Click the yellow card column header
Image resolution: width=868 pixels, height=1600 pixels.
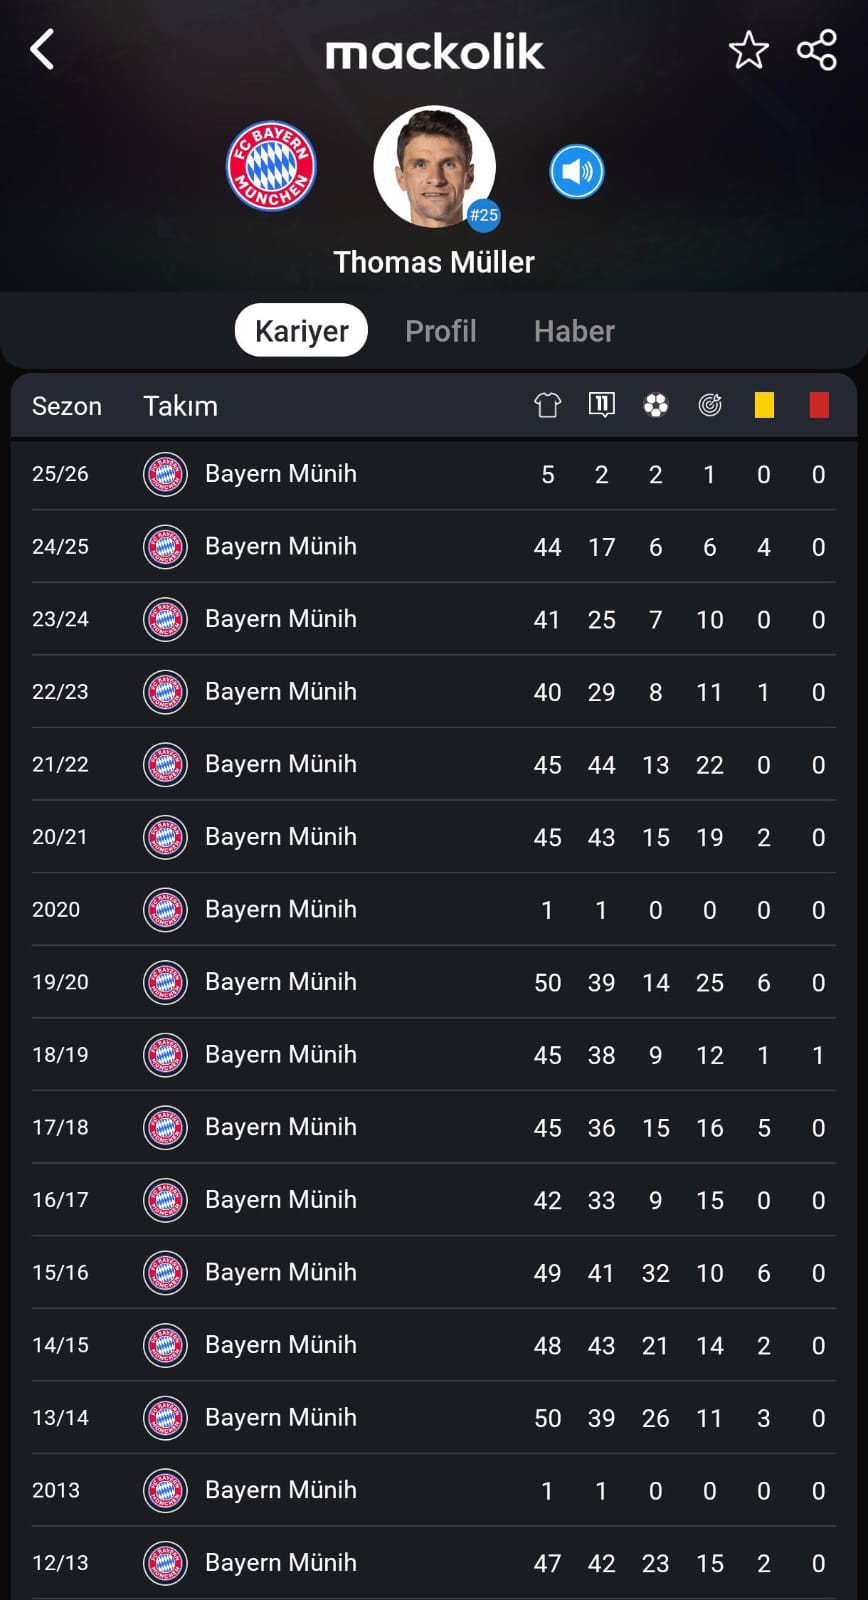click(764, 405)
